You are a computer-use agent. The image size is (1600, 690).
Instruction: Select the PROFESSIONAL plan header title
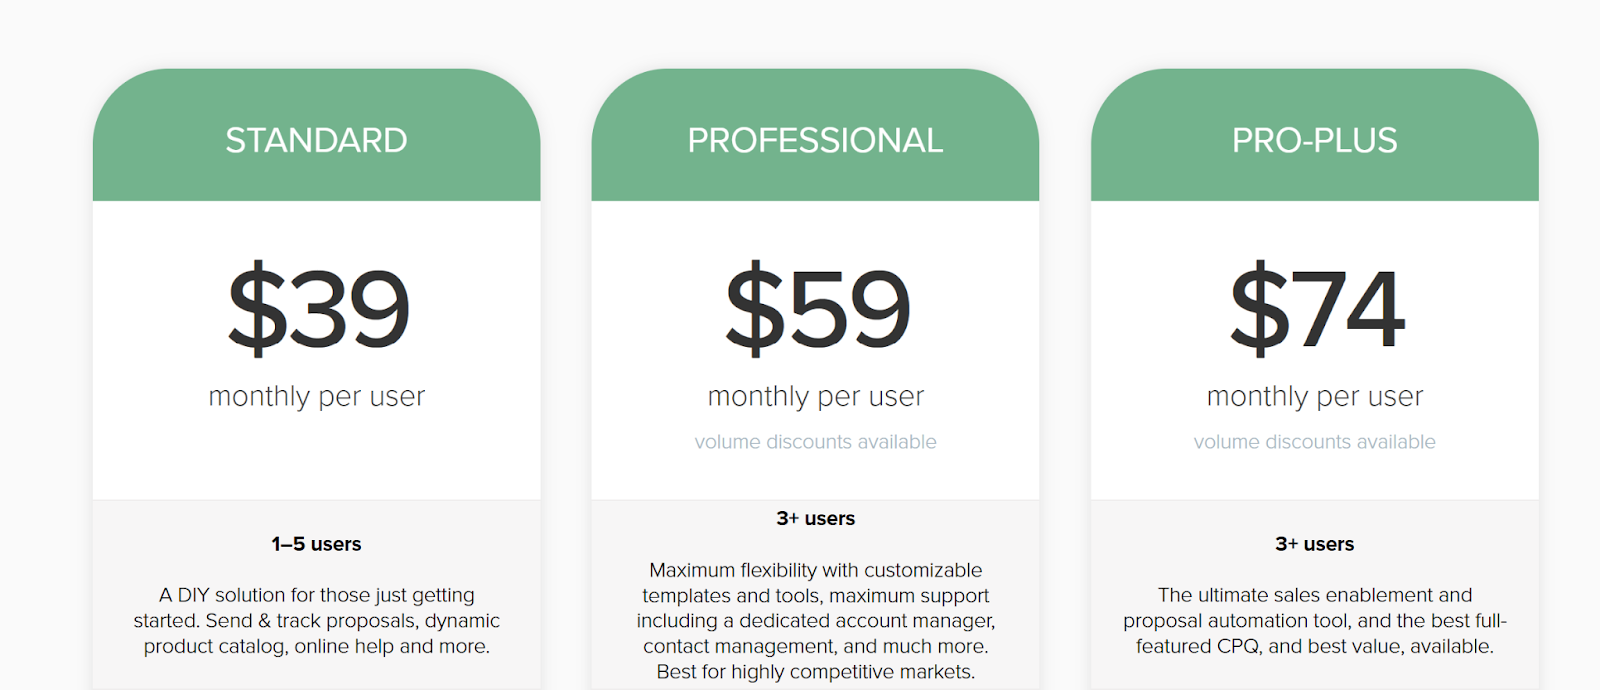coord(815,140)
